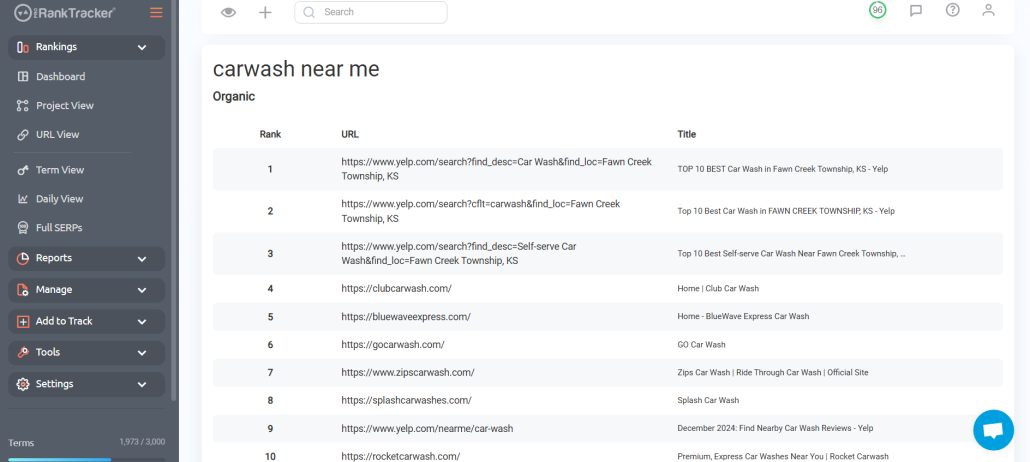This screenshot has width=1030, height=462.
Task: Click the Settings gear icon
Action: point(23,384)
